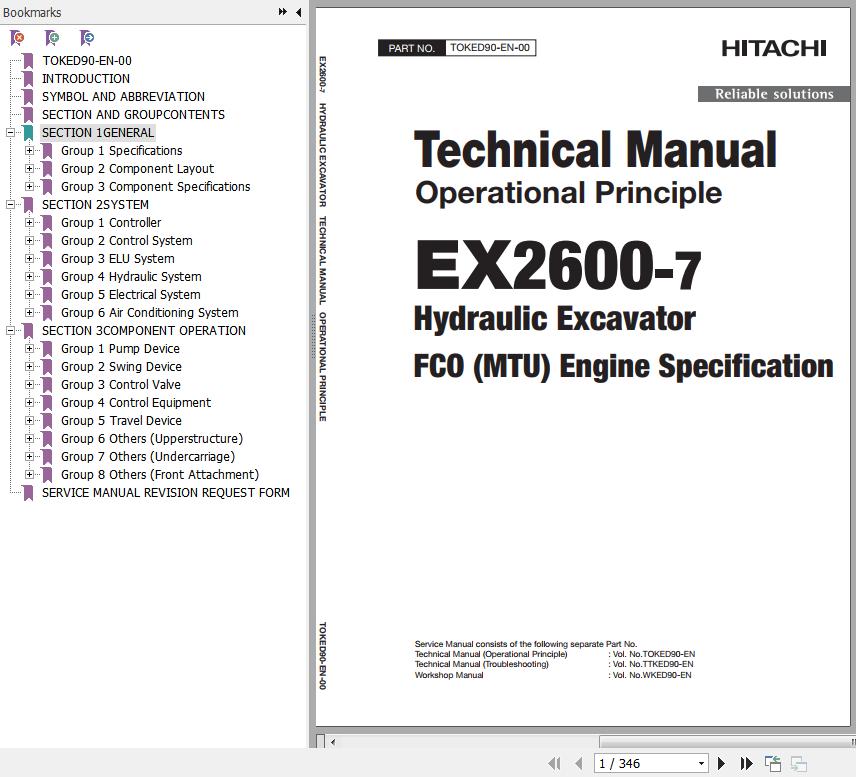Image resolution: width=856 pixels, height=777 pixels.
Task: Expand Group 4 Hydraulic System bookmark
Action: [x=30, y=277]
